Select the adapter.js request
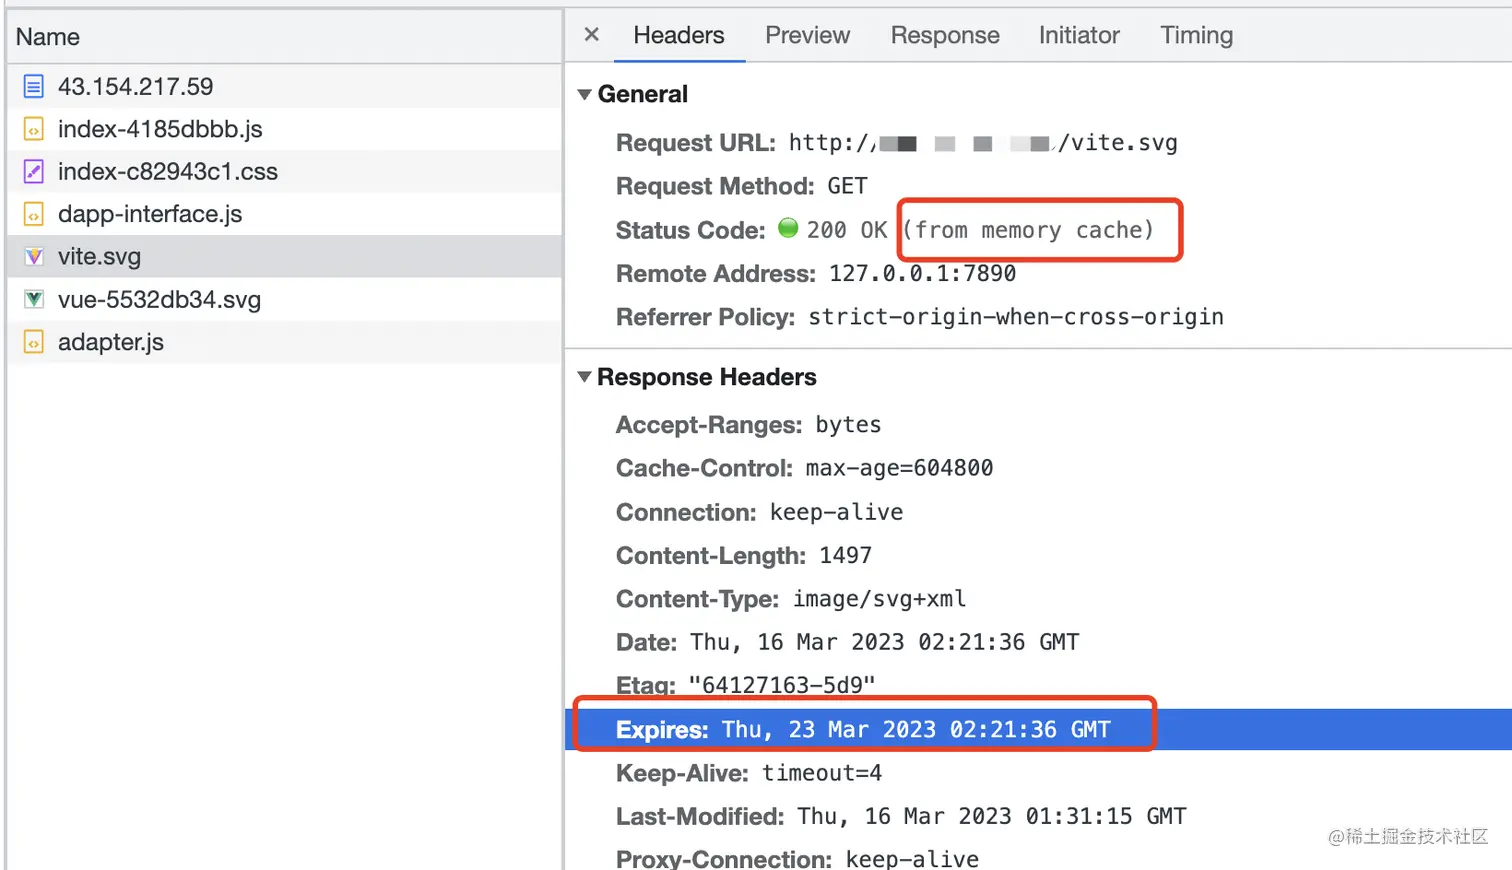This screenshot has height=870, width=1512. click(x=285, y=342)
